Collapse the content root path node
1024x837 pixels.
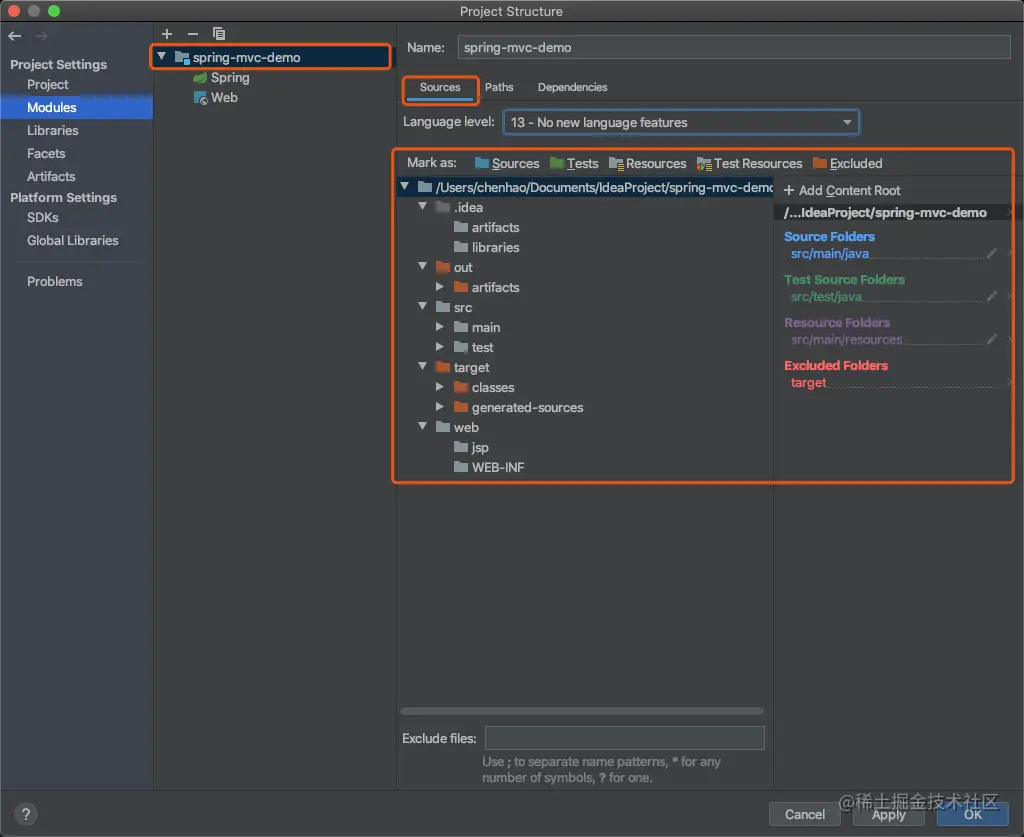point(405,187)
